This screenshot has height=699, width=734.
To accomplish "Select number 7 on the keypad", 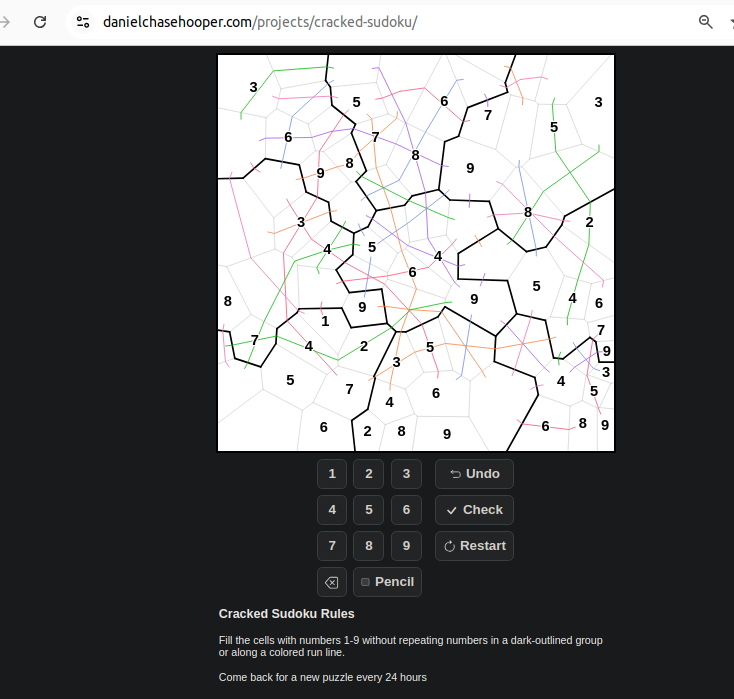I will [x=332, y=546].
